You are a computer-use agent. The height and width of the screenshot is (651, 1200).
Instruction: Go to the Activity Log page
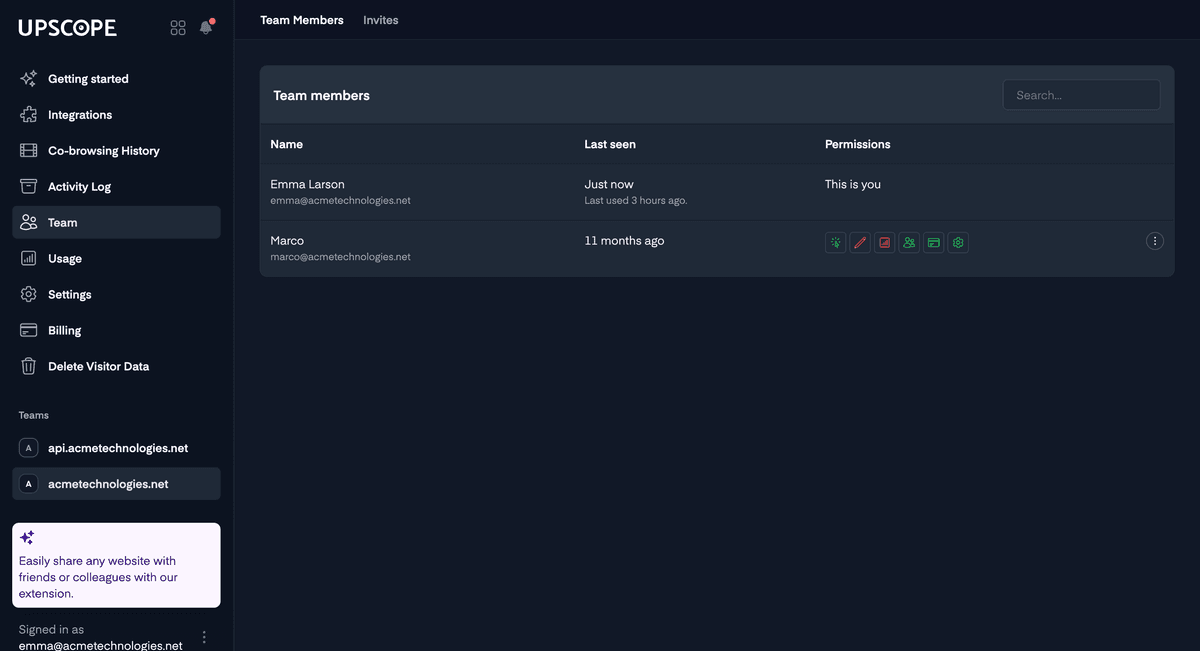pos(79,187)
